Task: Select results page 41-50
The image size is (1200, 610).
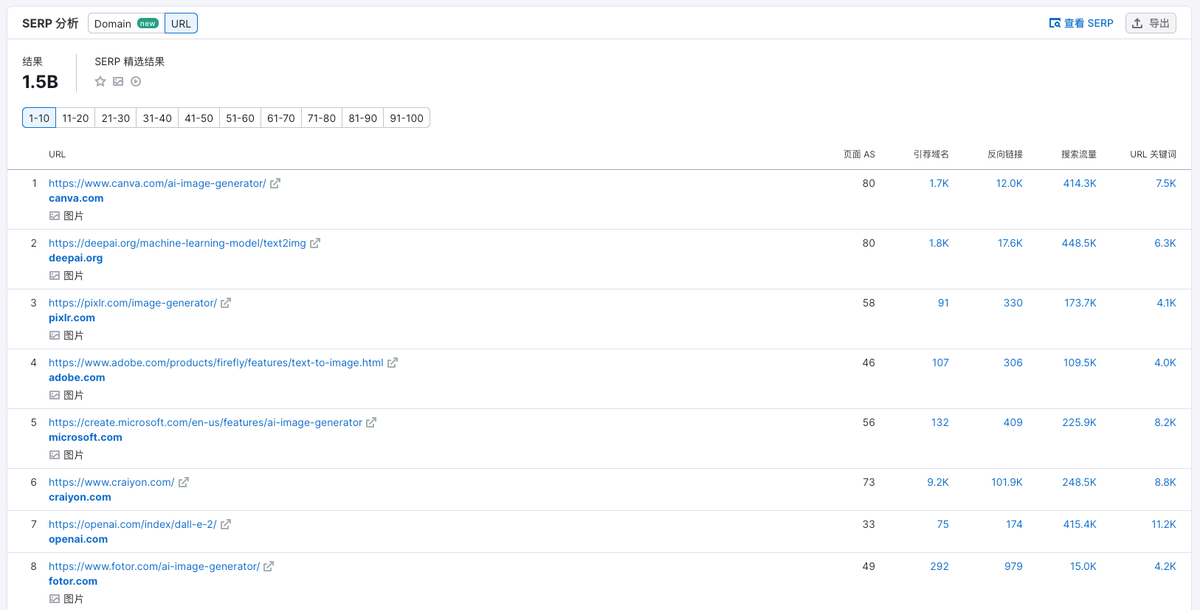Action: click(199, 118)
